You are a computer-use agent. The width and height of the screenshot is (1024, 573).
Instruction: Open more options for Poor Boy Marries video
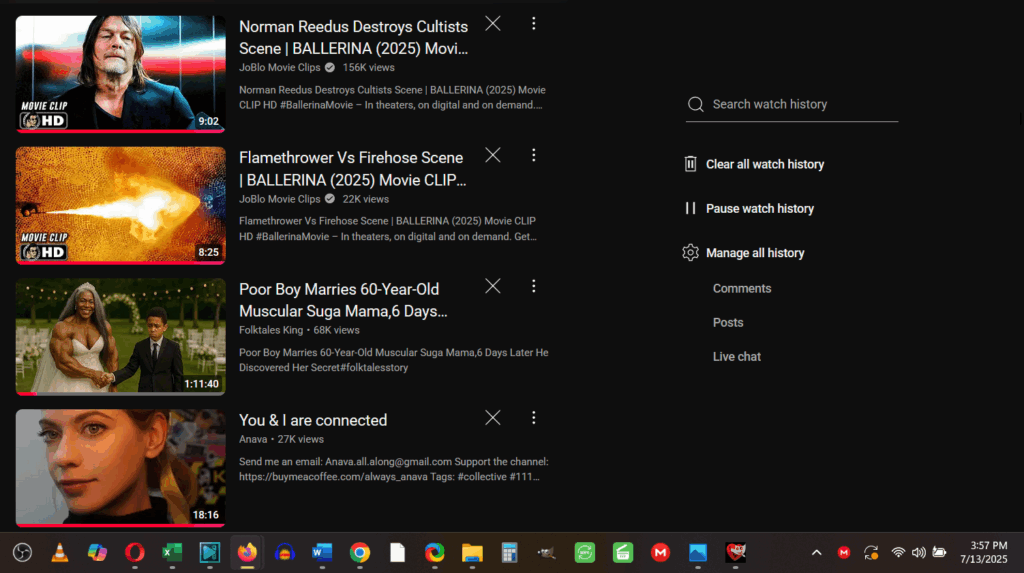pos(534,286)
